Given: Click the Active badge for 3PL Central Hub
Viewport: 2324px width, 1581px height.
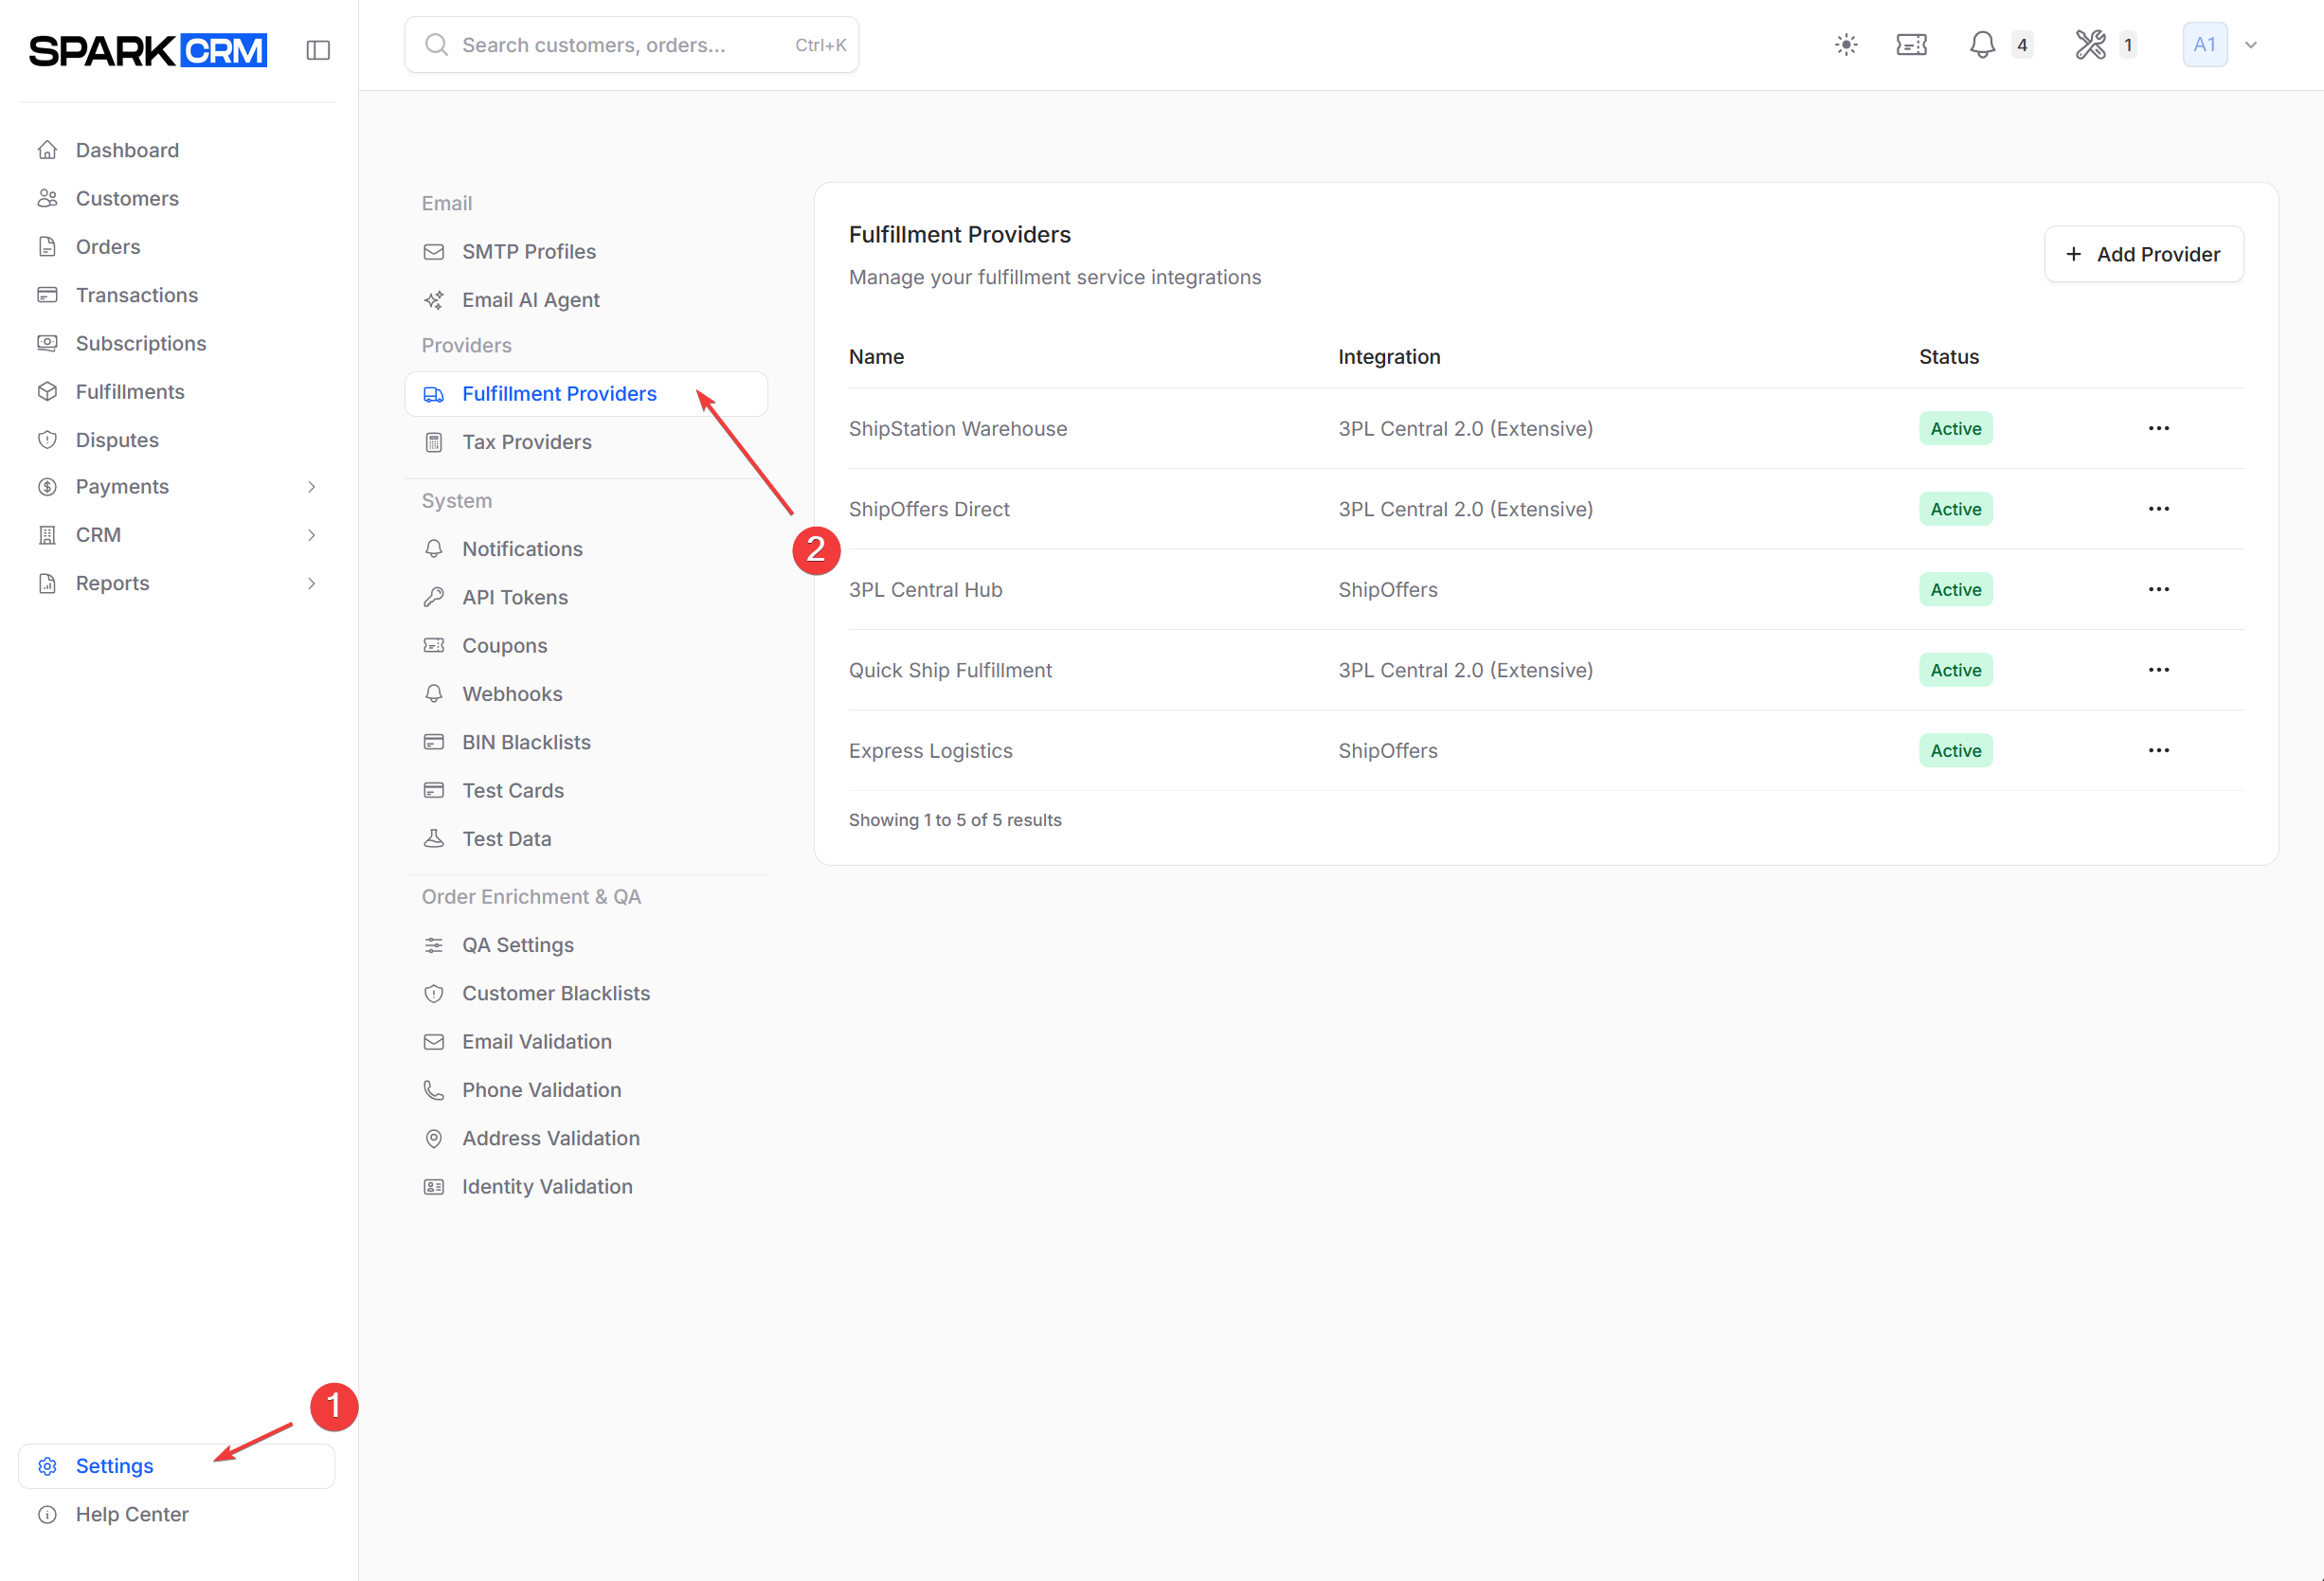Looking at the screenshot, I should pyautogui.click(x=1955, y=590).
